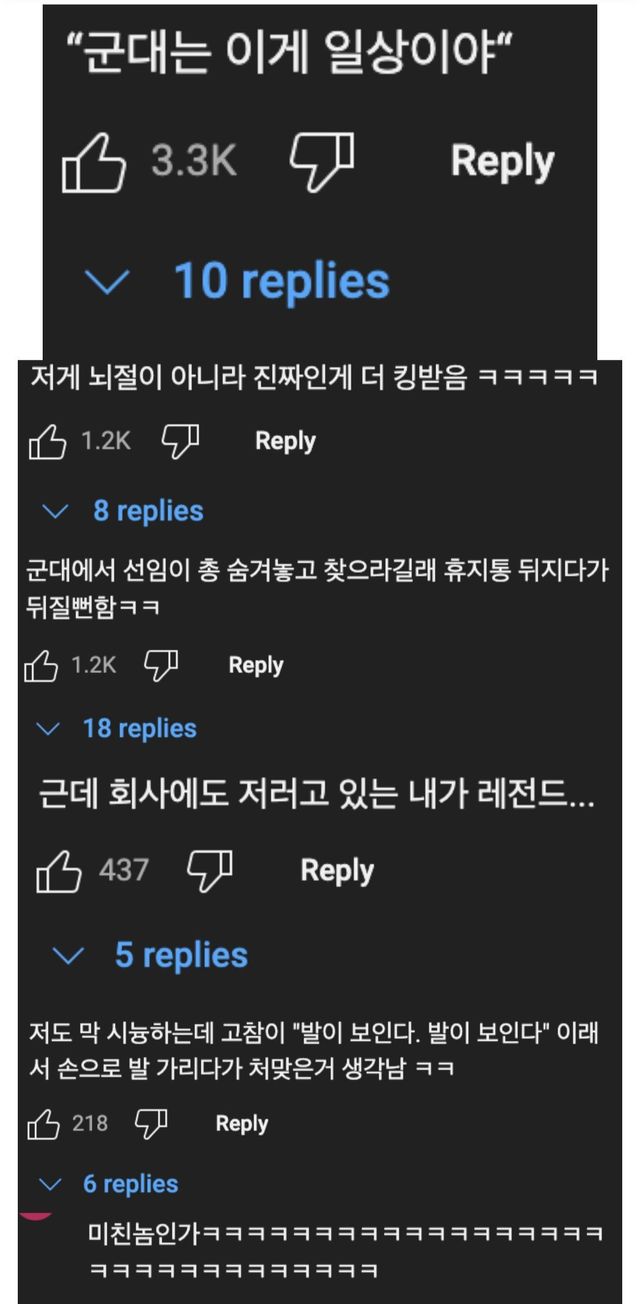The height and width of the screenshot is (1304, 640).
Task: Dislike the comment with 218 likes
Action: point(150,1124)
